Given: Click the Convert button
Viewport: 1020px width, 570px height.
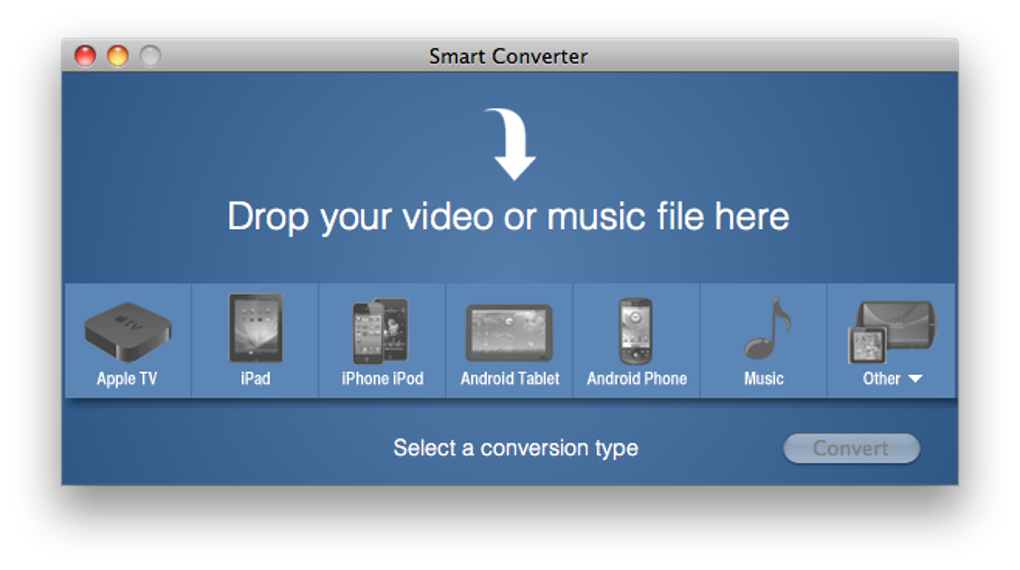Looking at the screenshot, I should click(x=851, y=448).
